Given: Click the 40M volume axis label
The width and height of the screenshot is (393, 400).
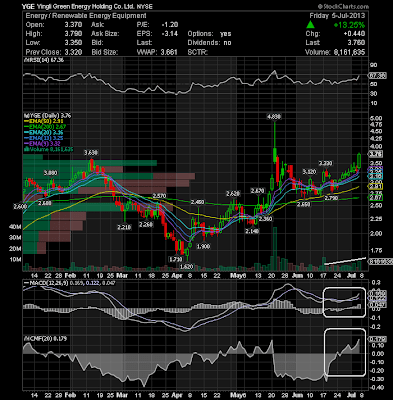Looking at the screenshot, I should pyautogui.click(x=15, y=227).
